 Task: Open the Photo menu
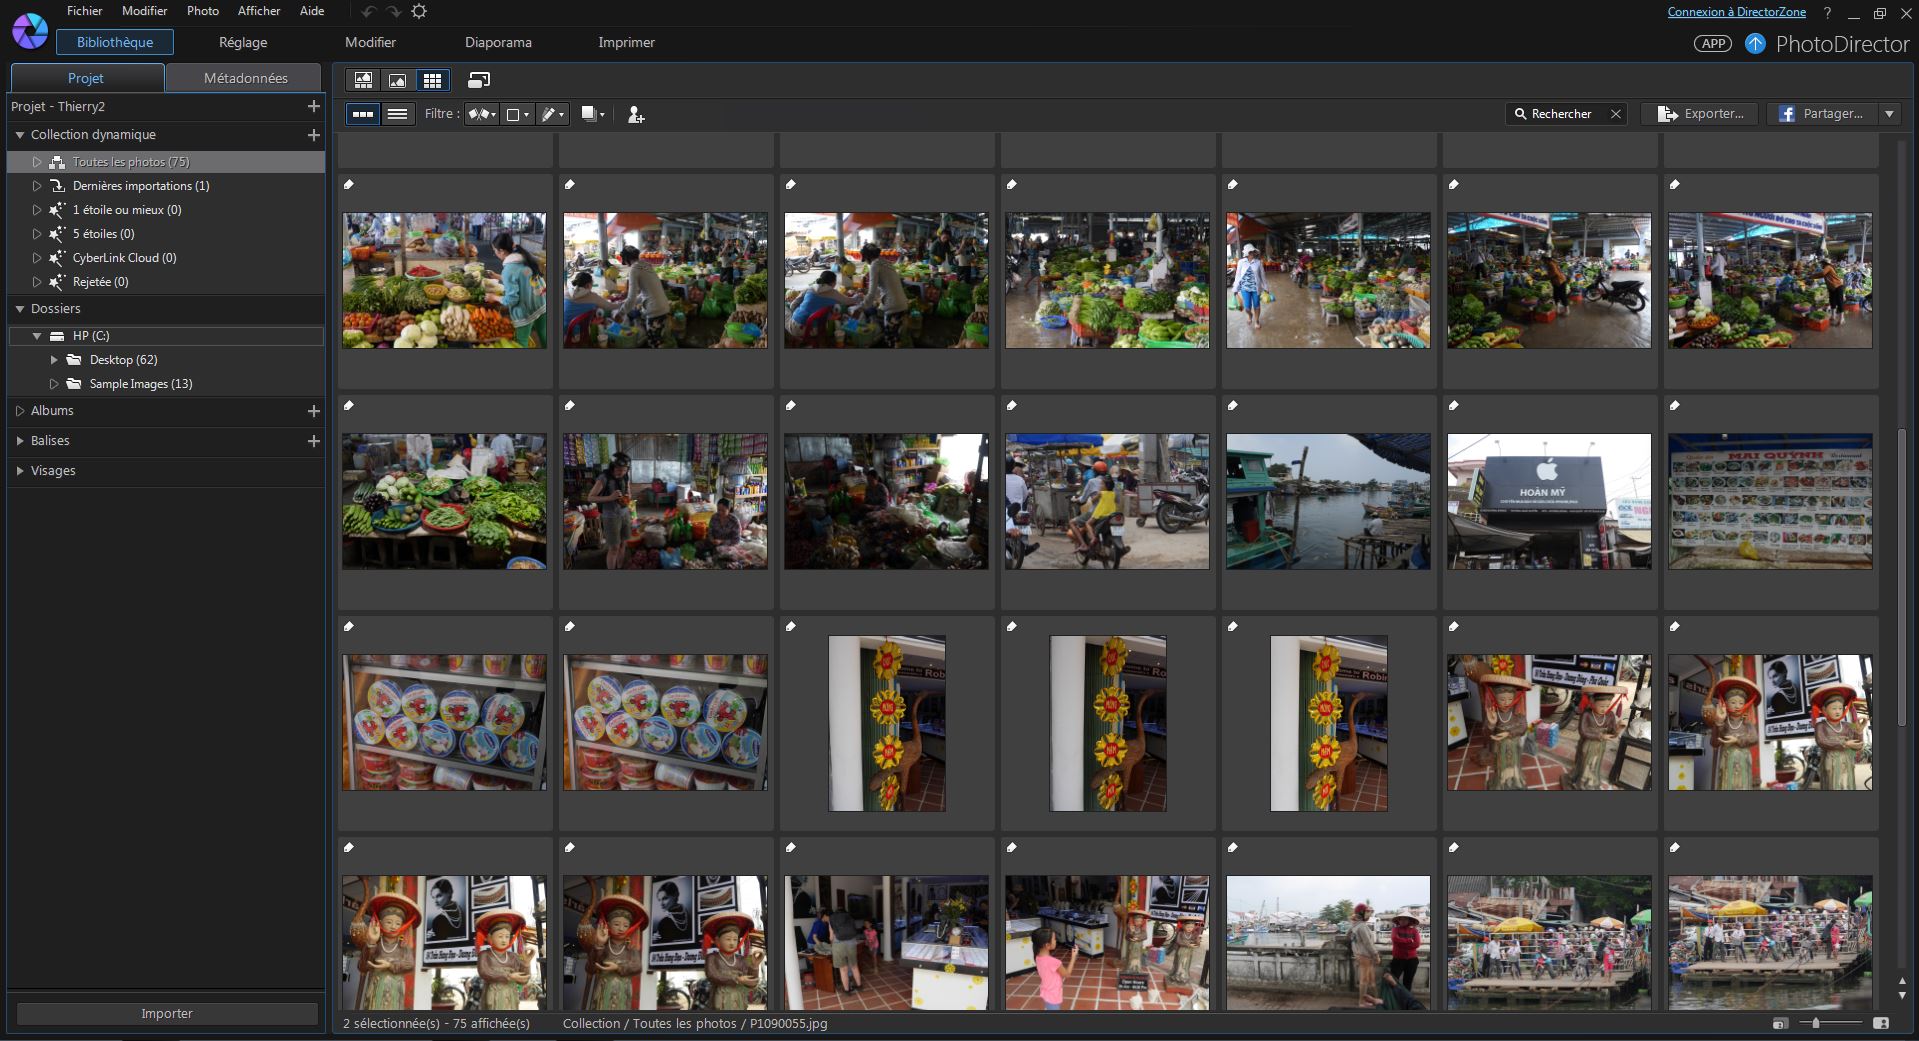203,11
